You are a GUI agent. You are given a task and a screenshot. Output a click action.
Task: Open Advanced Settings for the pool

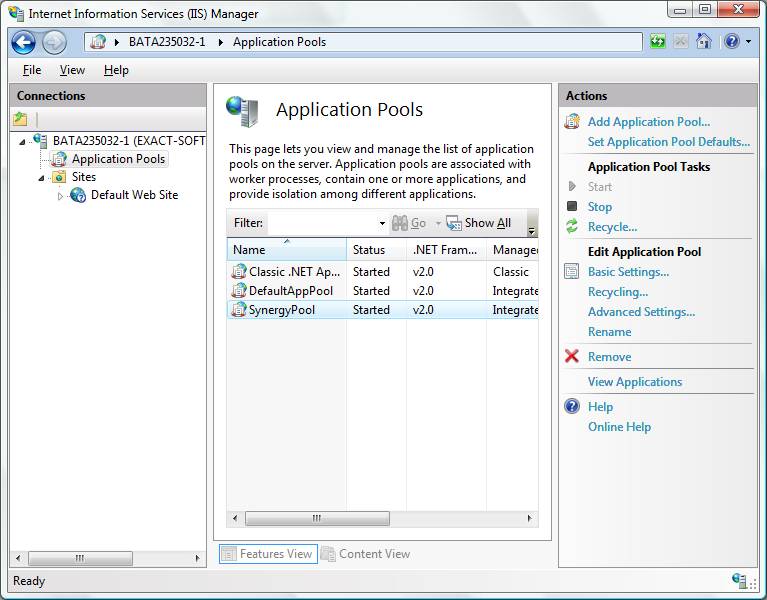pyautogui.click(x=641, y=312)
